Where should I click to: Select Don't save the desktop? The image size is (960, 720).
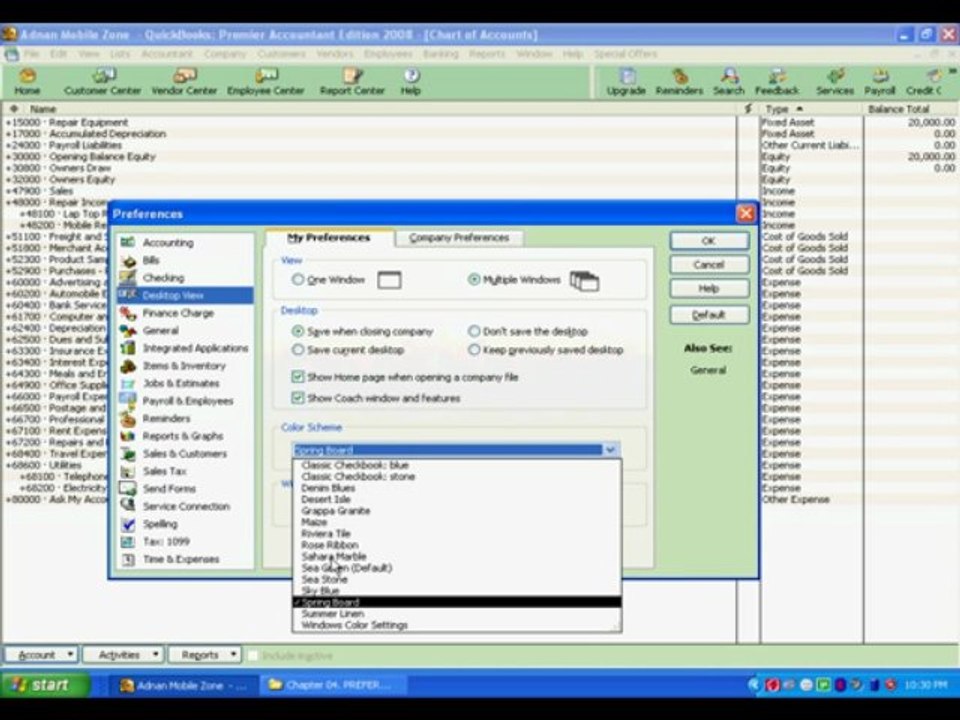[x=474, y=331]
